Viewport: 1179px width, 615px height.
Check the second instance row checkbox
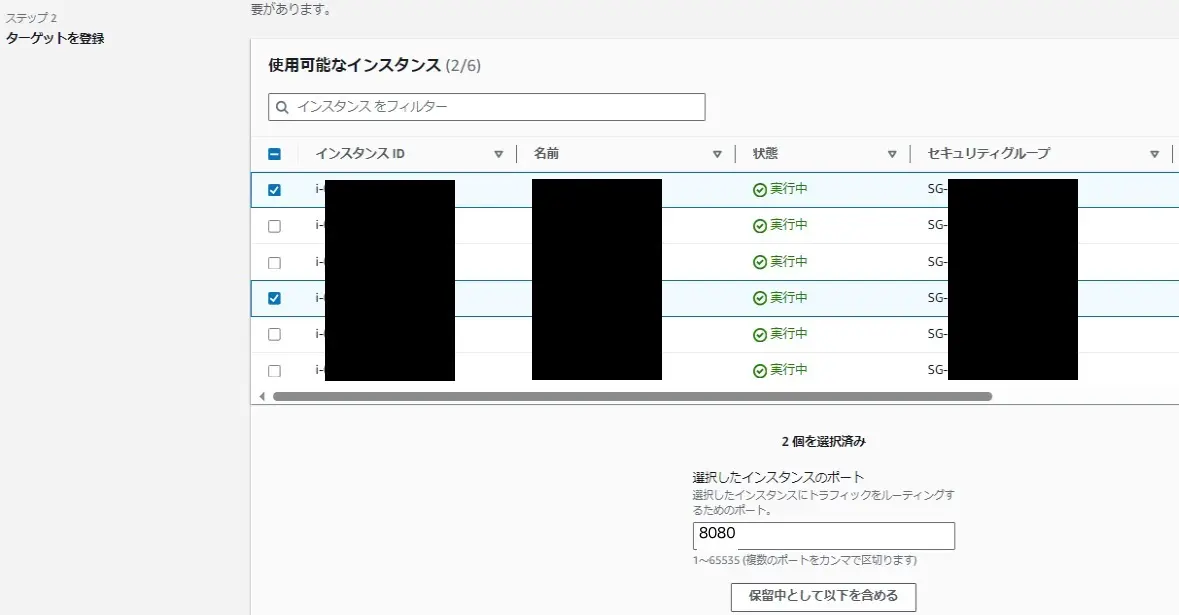click(274, 225)
